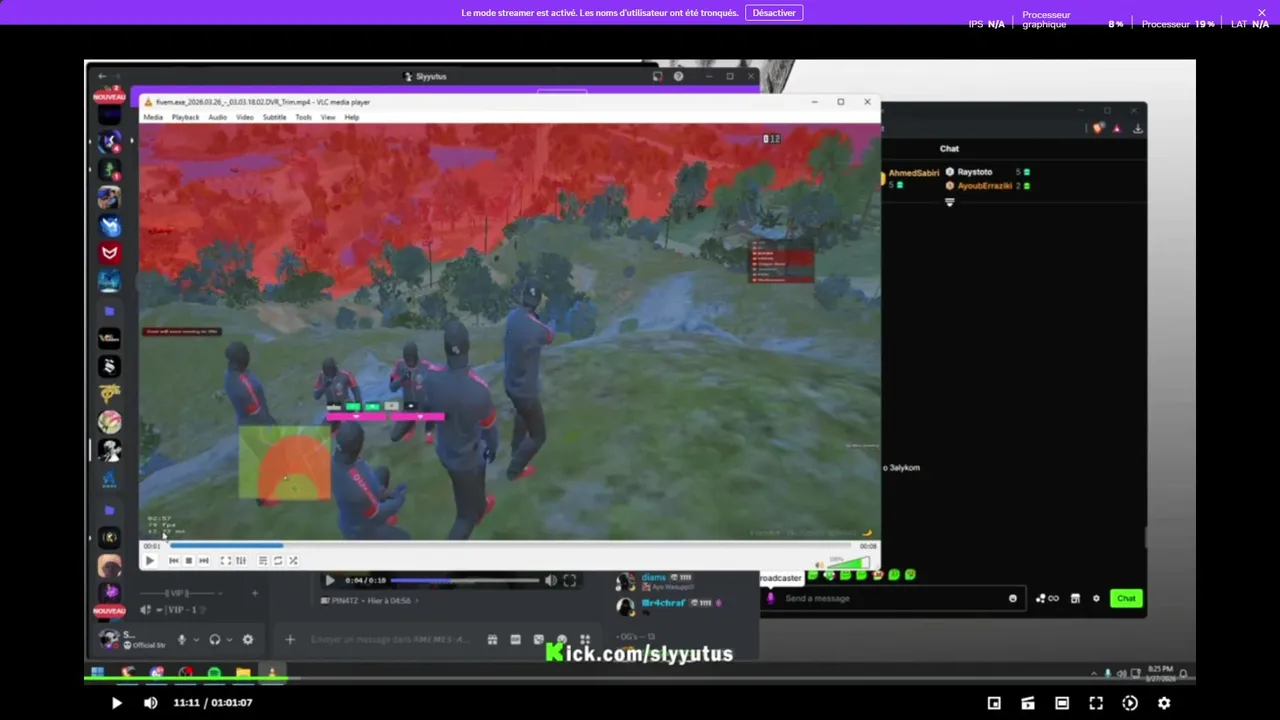Open Discord emoji picker
The image size is (1280, 720).
[x=562, y=639]
